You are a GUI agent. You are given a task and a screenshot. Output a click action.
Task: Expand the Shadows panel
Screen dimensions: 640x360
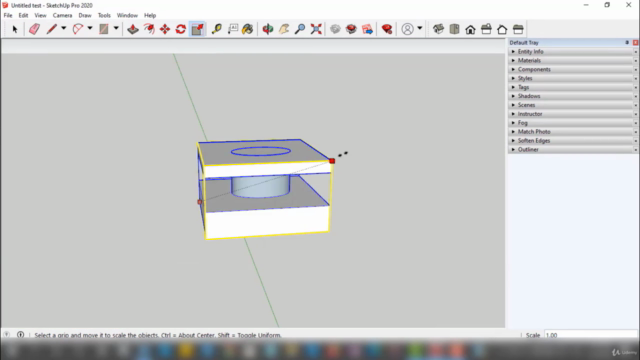(x=573, y=96)
